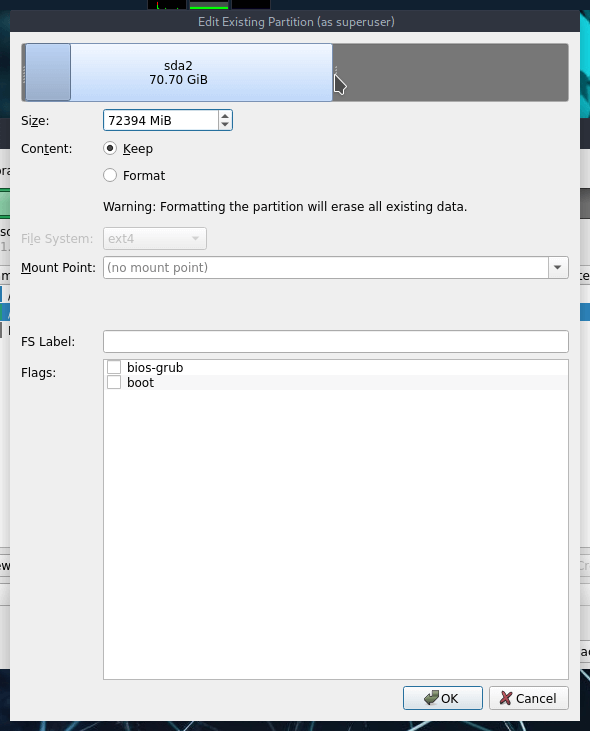Image resolution: width=590 pixels, height=731 pixels.
Task: Increase size with the up arrow
Action: tap(225, 116)
